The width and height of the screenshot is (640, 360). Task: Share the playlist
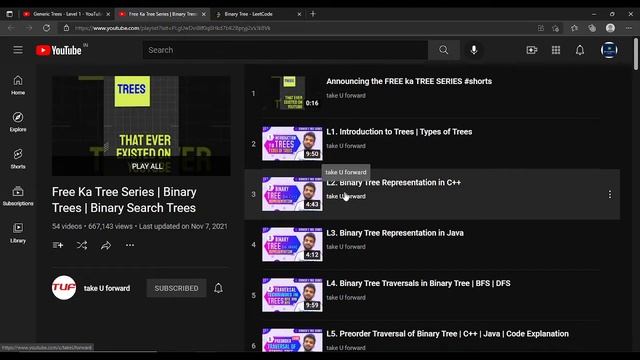[106, 245]
